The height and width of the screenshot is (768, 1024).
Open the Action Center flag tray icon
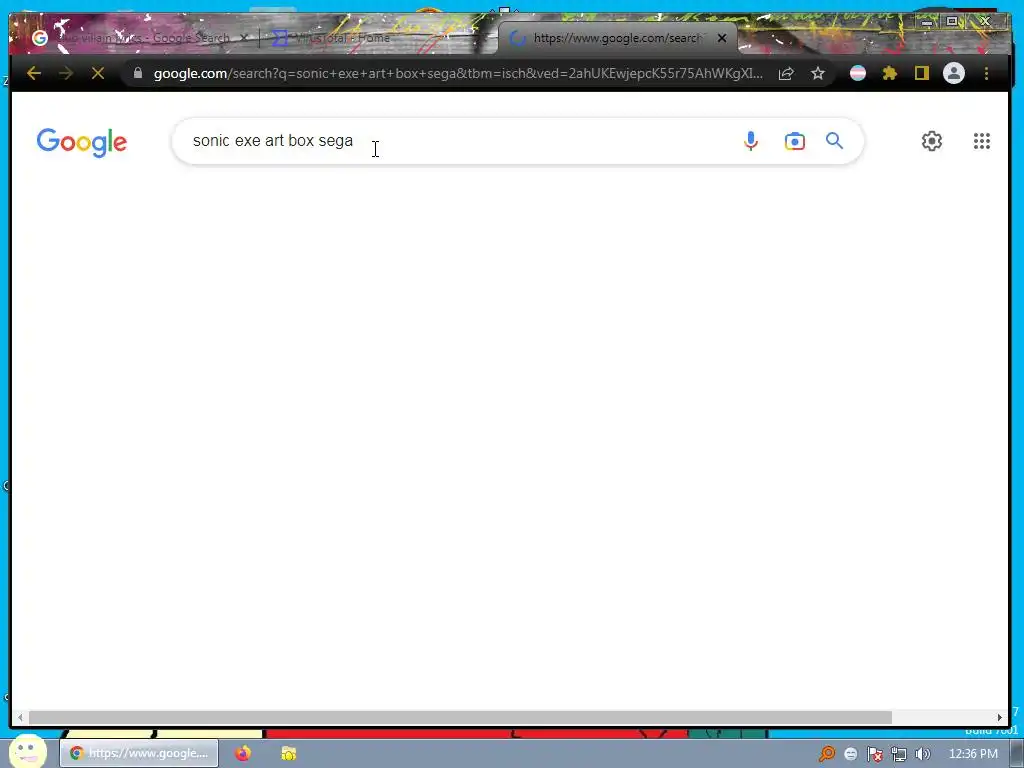click(874, 754)
